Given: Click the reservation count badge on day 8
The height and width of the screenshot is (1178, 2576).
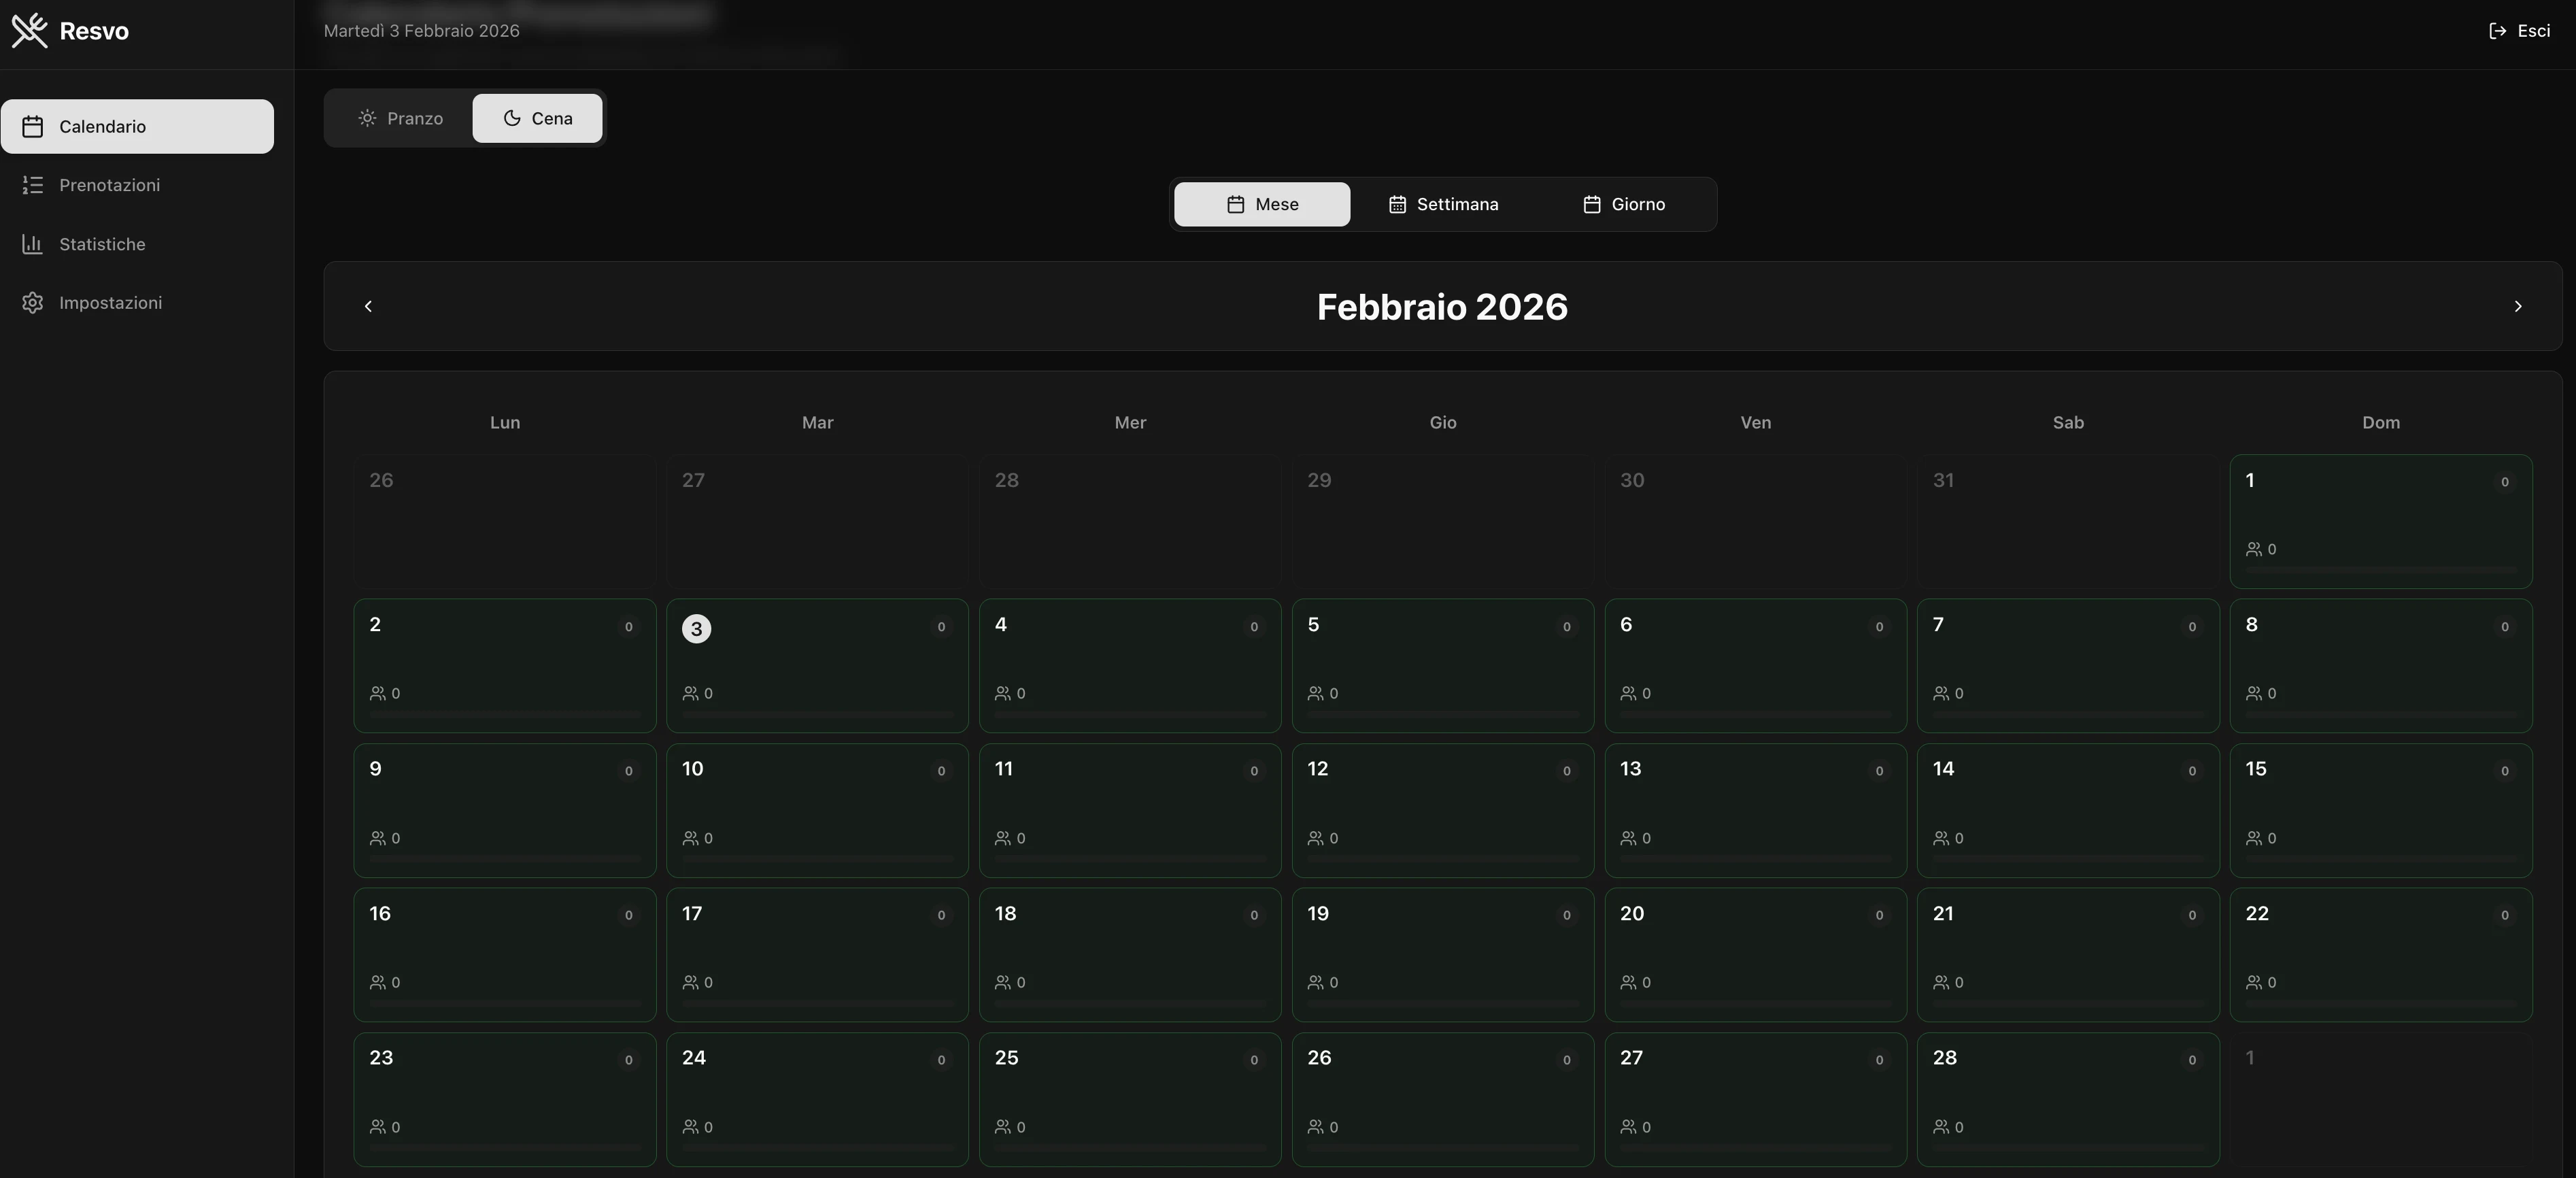Looking at the screenshot, I should (2504, 627).
